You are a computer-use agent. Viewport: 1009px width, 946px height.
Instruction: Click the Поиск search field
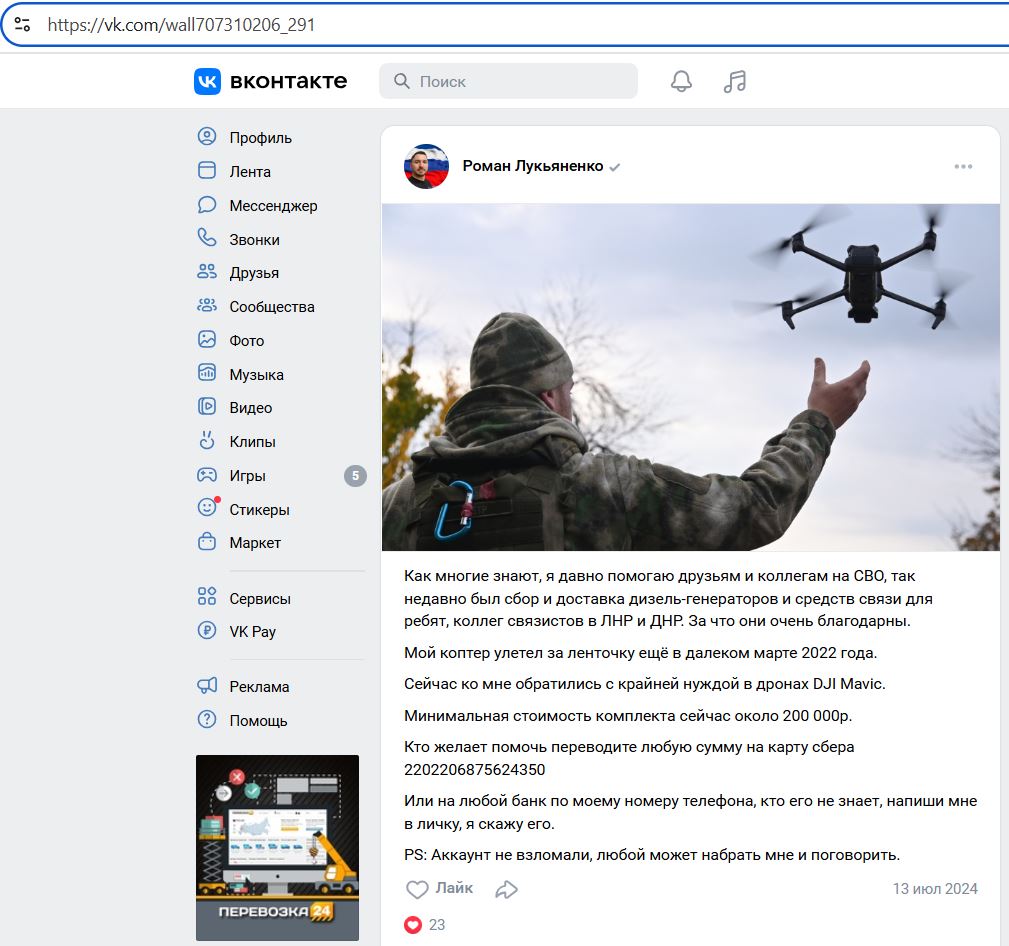508,81
